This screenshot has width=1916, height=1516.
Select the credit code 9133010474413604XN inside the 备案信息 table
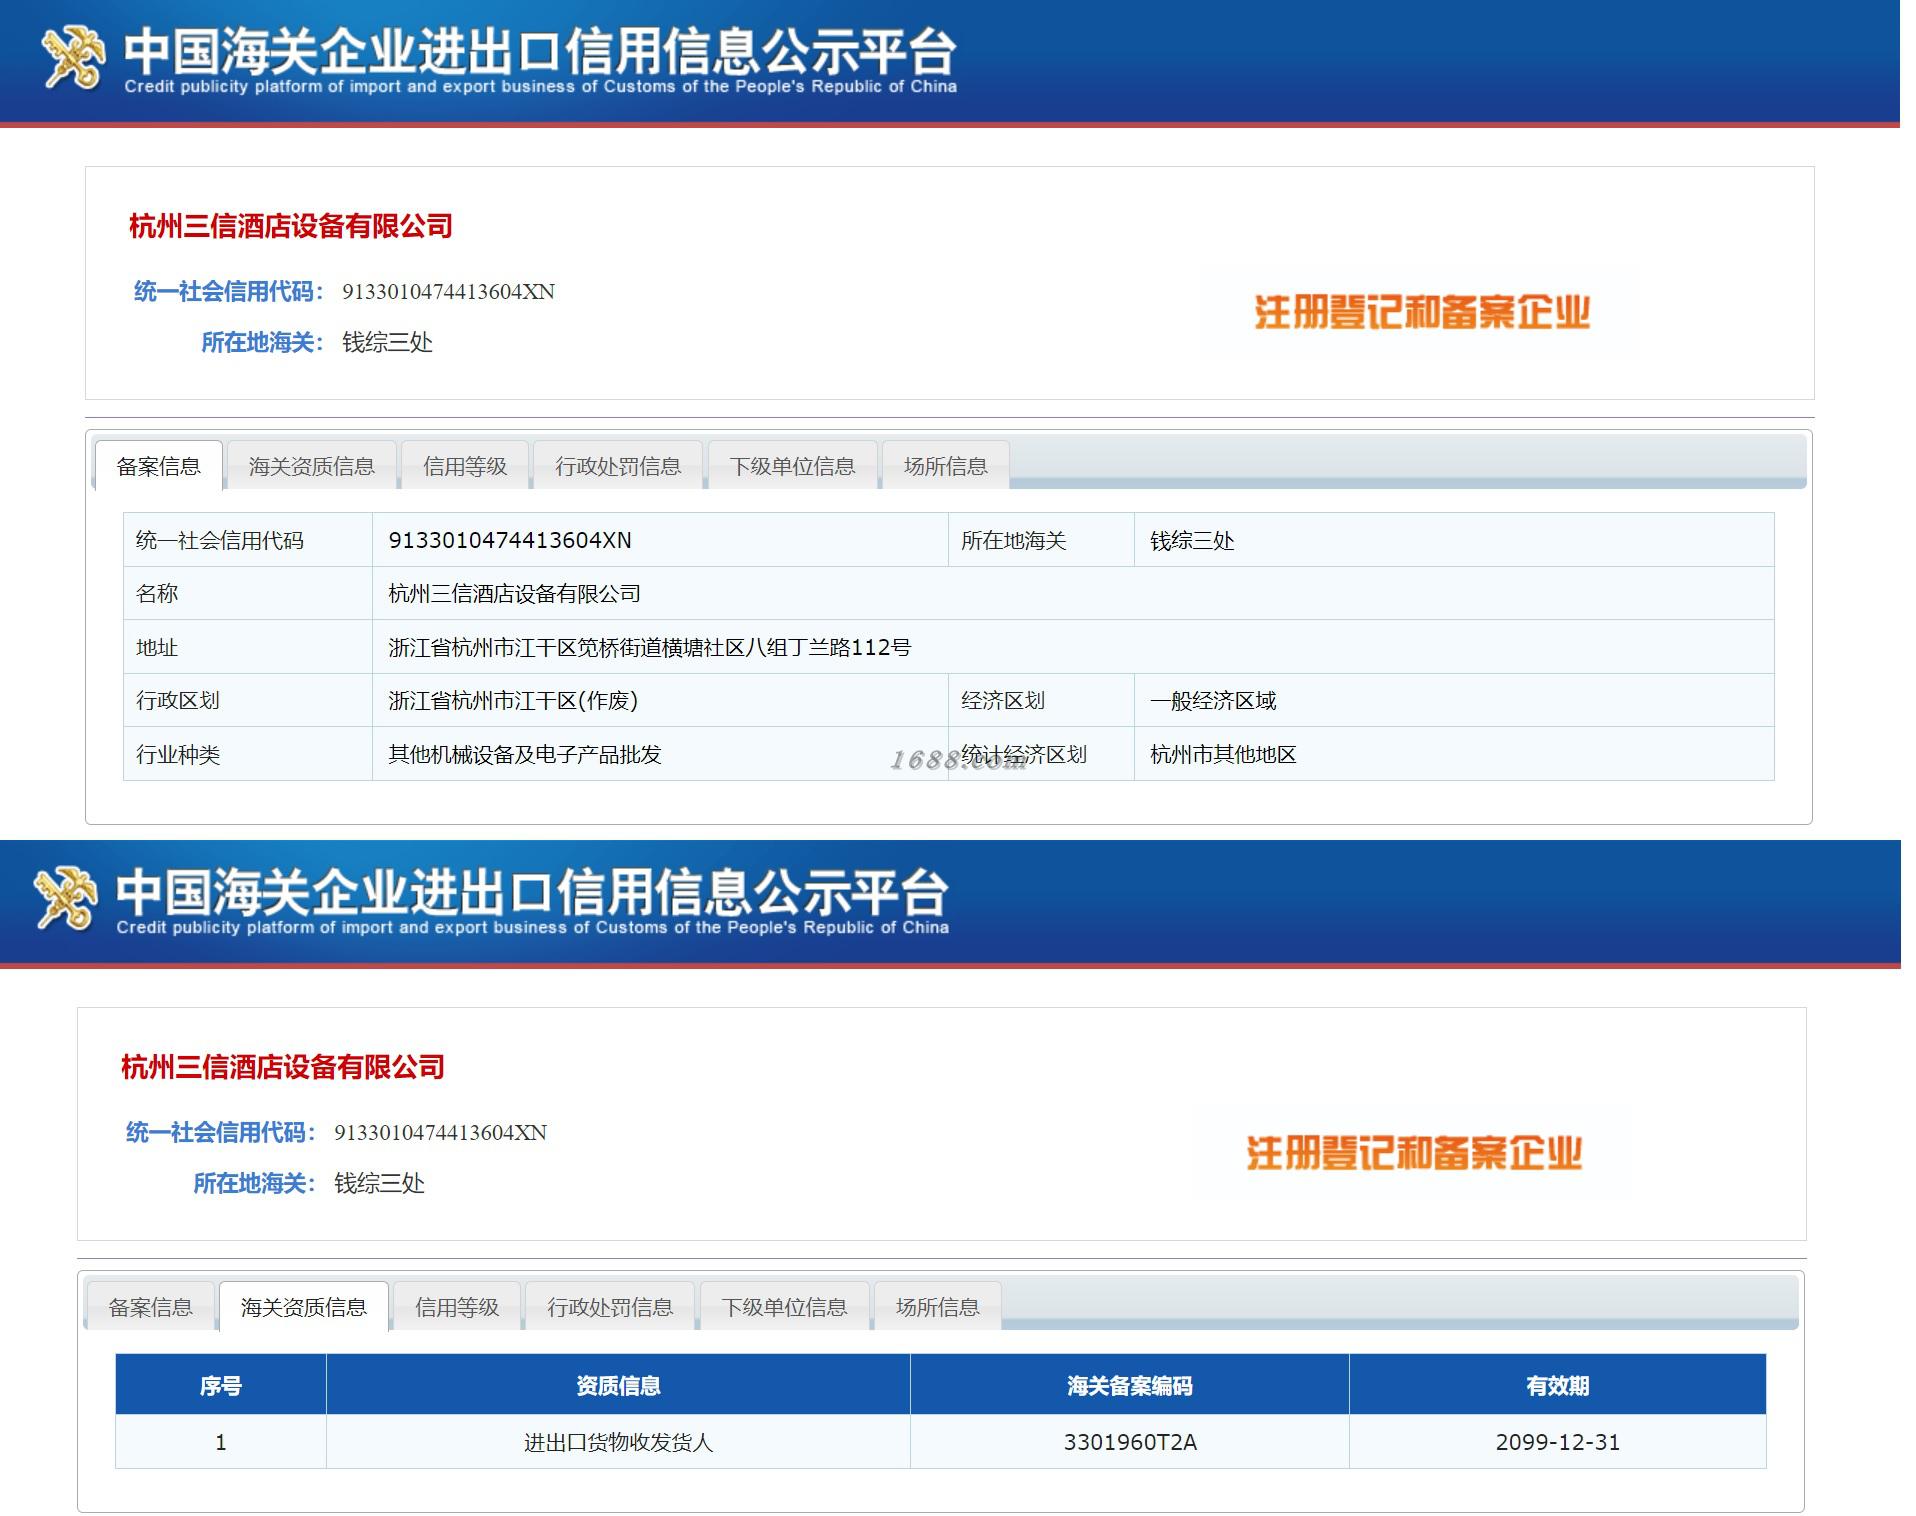pyautogui.click(x=510, y=540)
